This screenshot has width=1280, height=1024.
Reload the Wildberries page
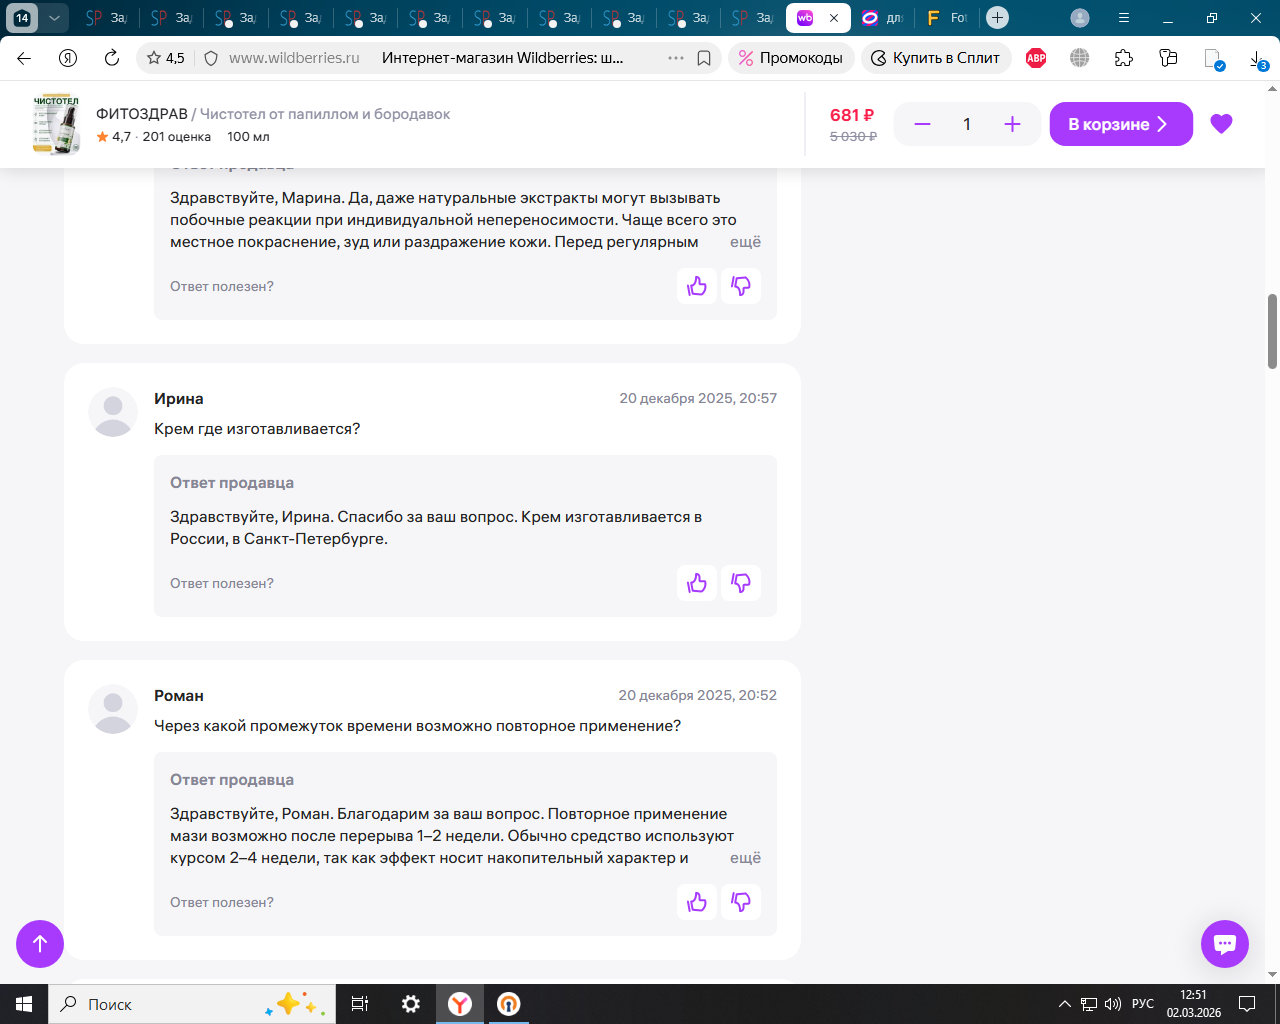coord(112,58)
